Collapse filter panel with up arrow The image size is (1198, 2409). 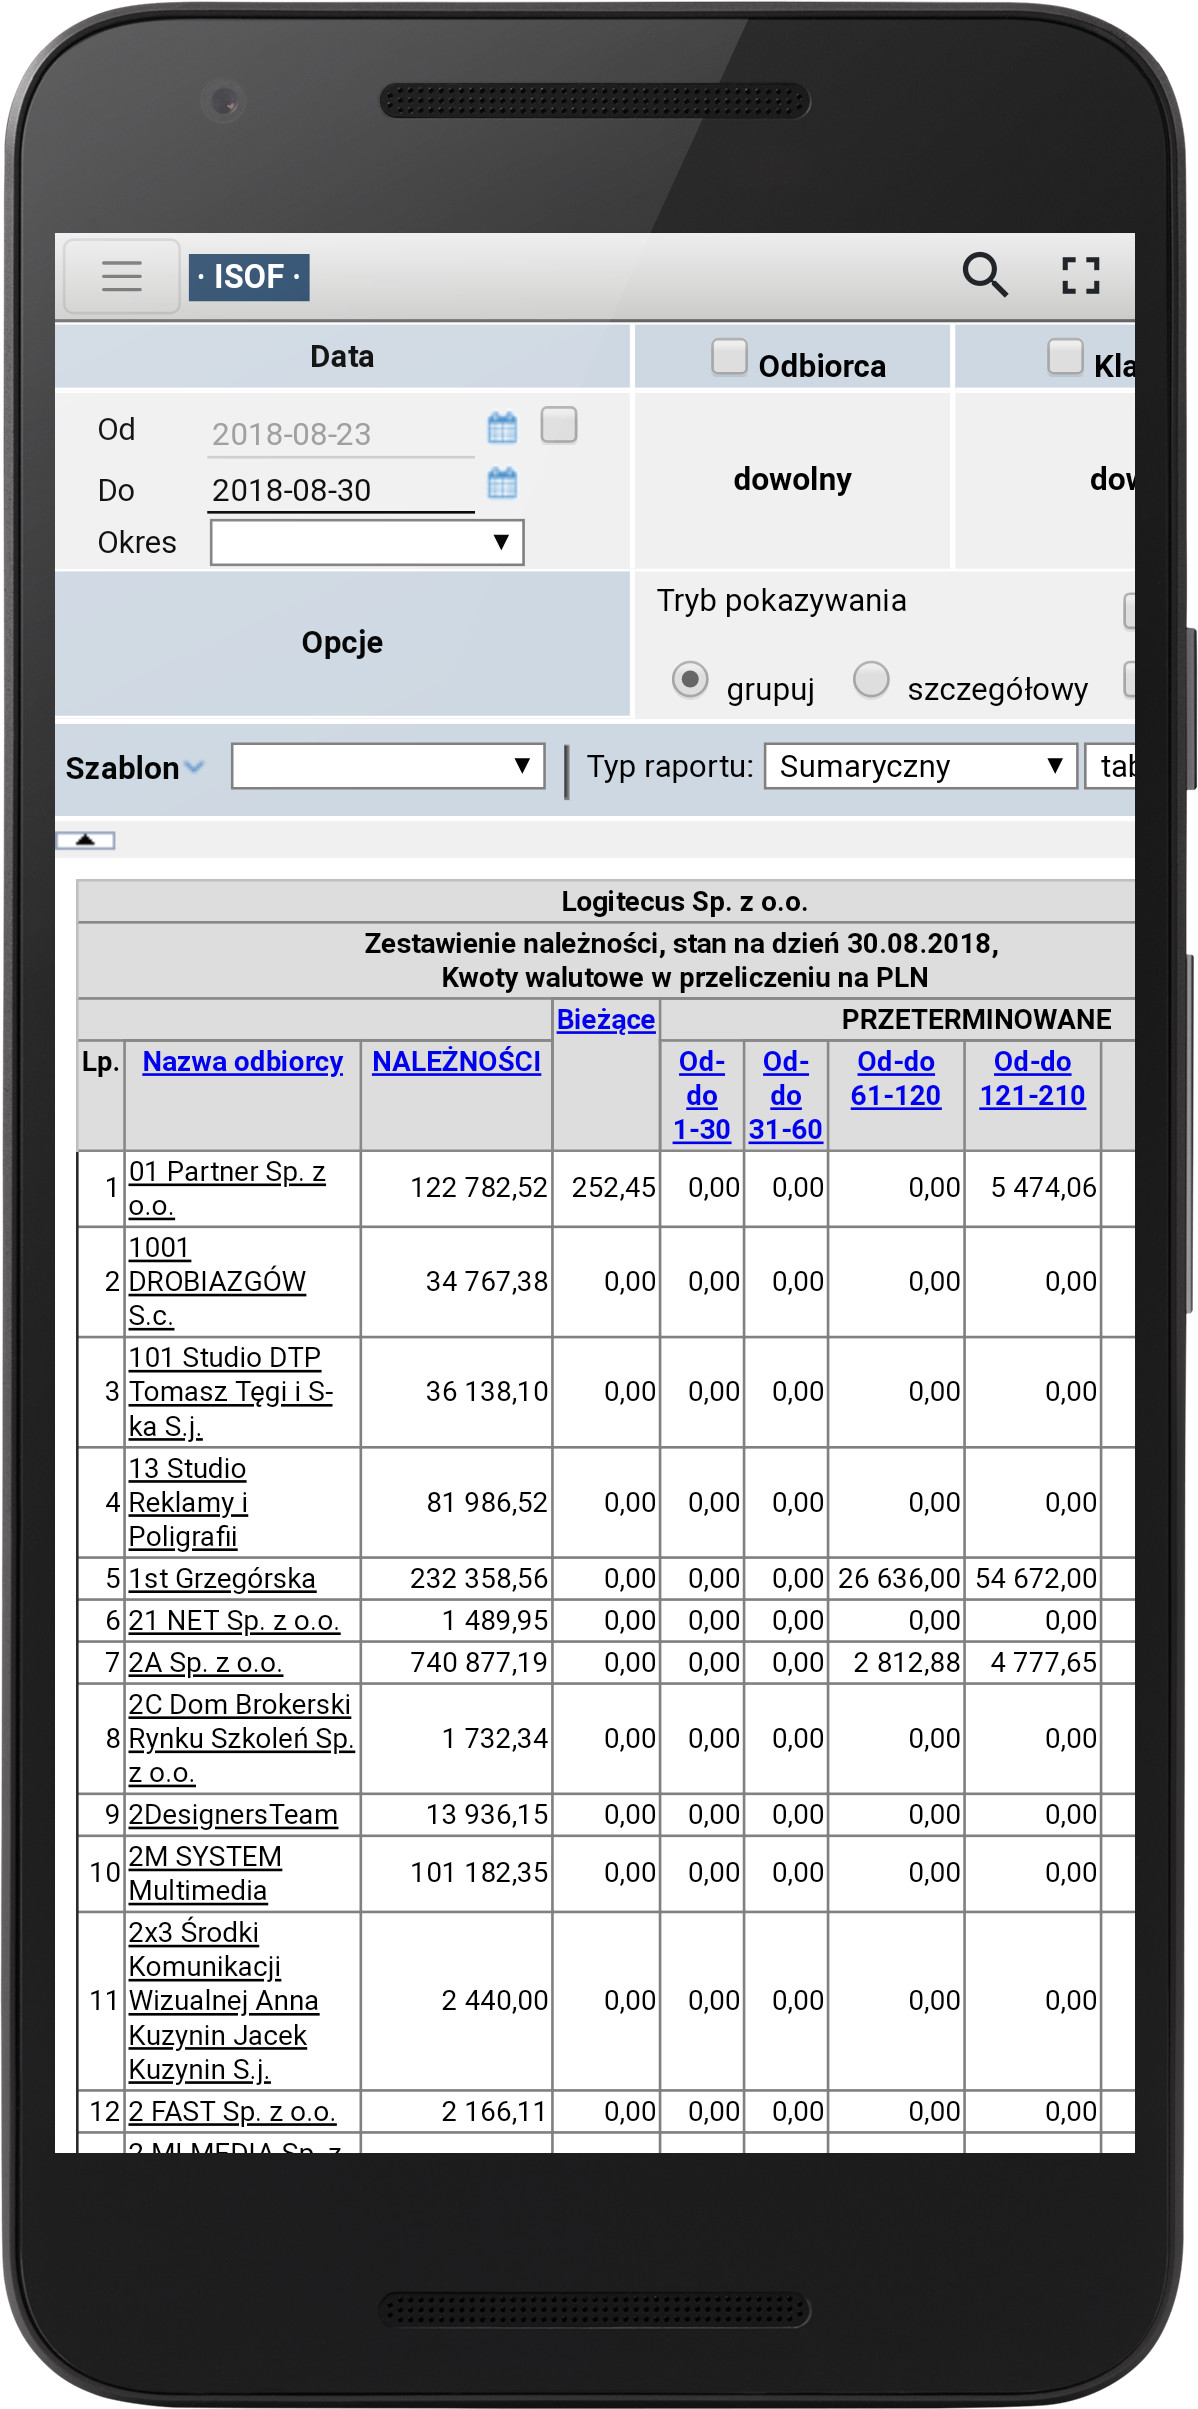coord(86,840)
